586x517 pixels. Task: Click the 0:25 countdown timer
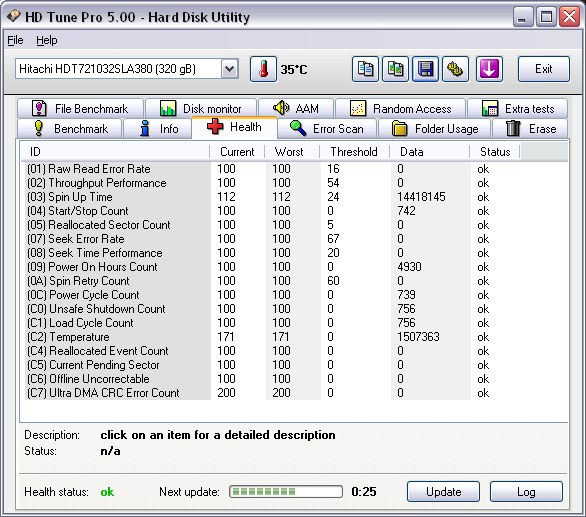pos(364,492)
